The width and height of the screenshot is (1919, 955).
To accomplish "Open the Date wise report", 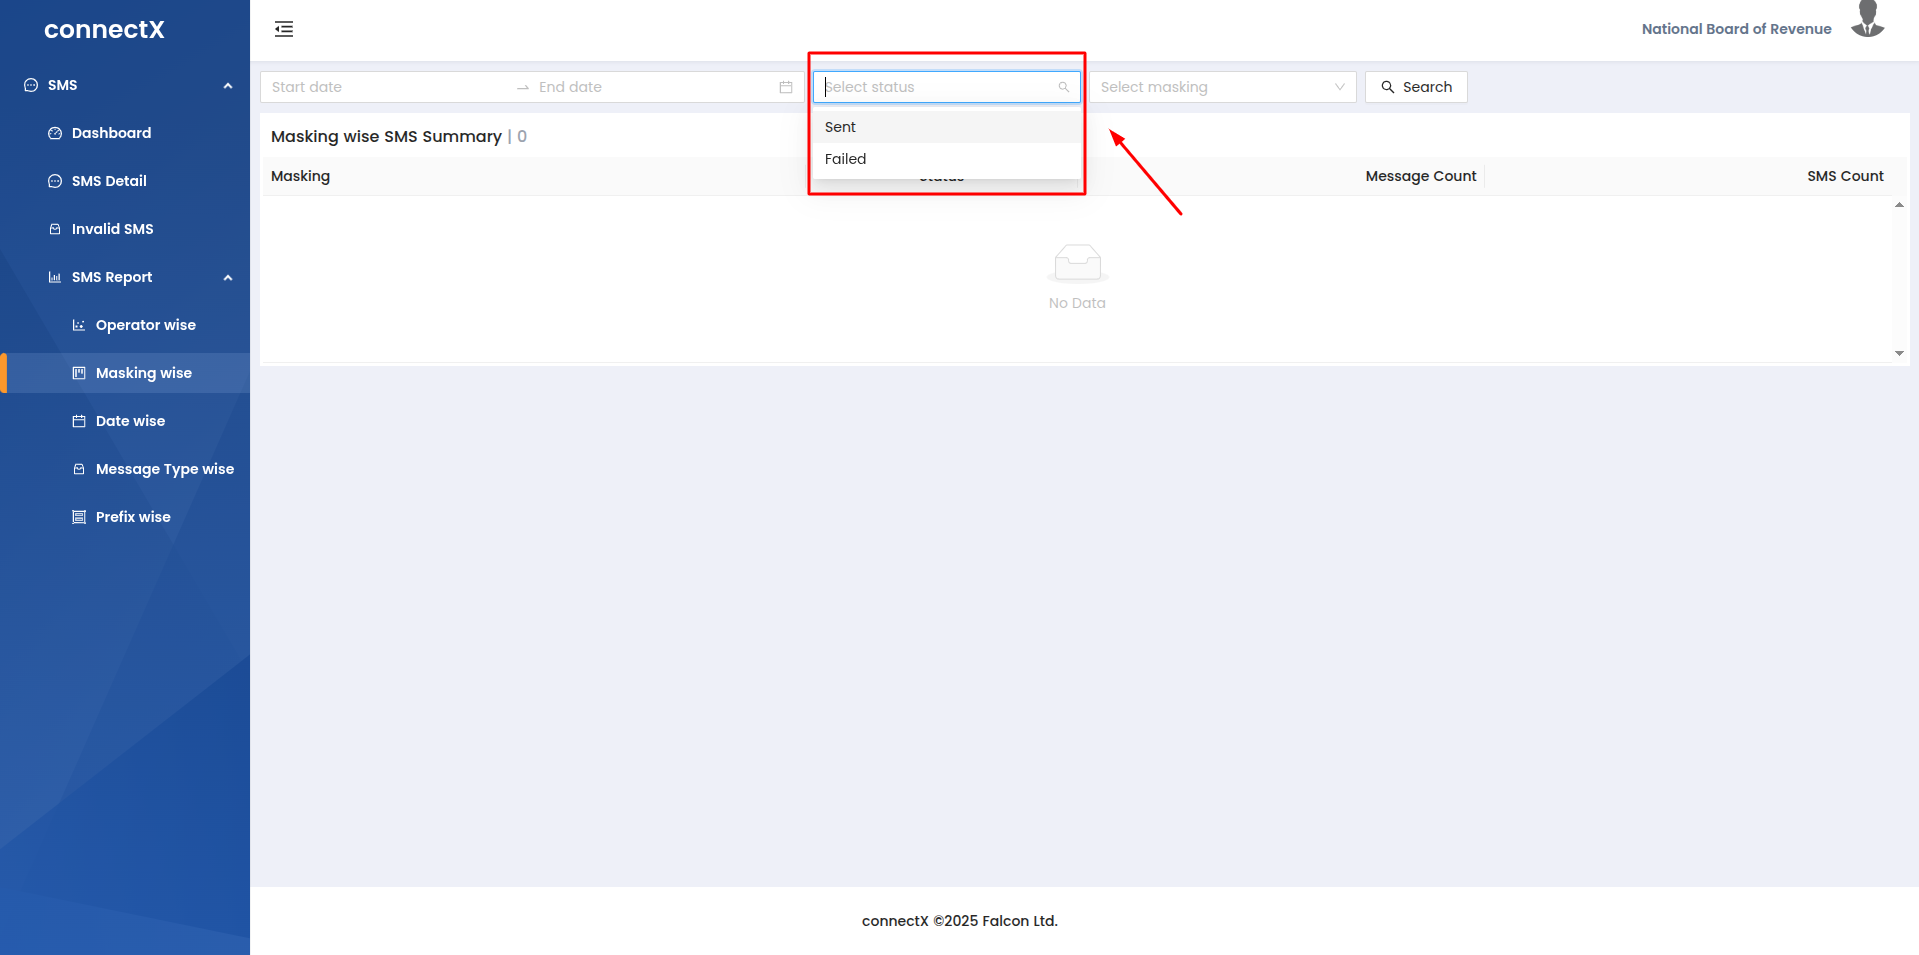I will point(130,421).
